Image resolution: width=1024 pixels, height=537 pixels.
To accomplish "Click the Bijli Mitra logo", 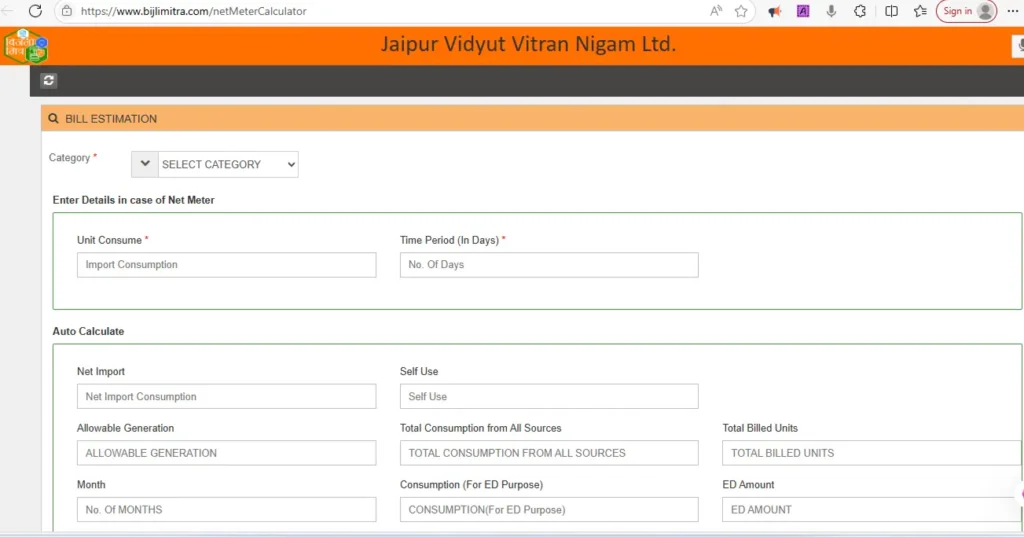I will pos(25,46).
